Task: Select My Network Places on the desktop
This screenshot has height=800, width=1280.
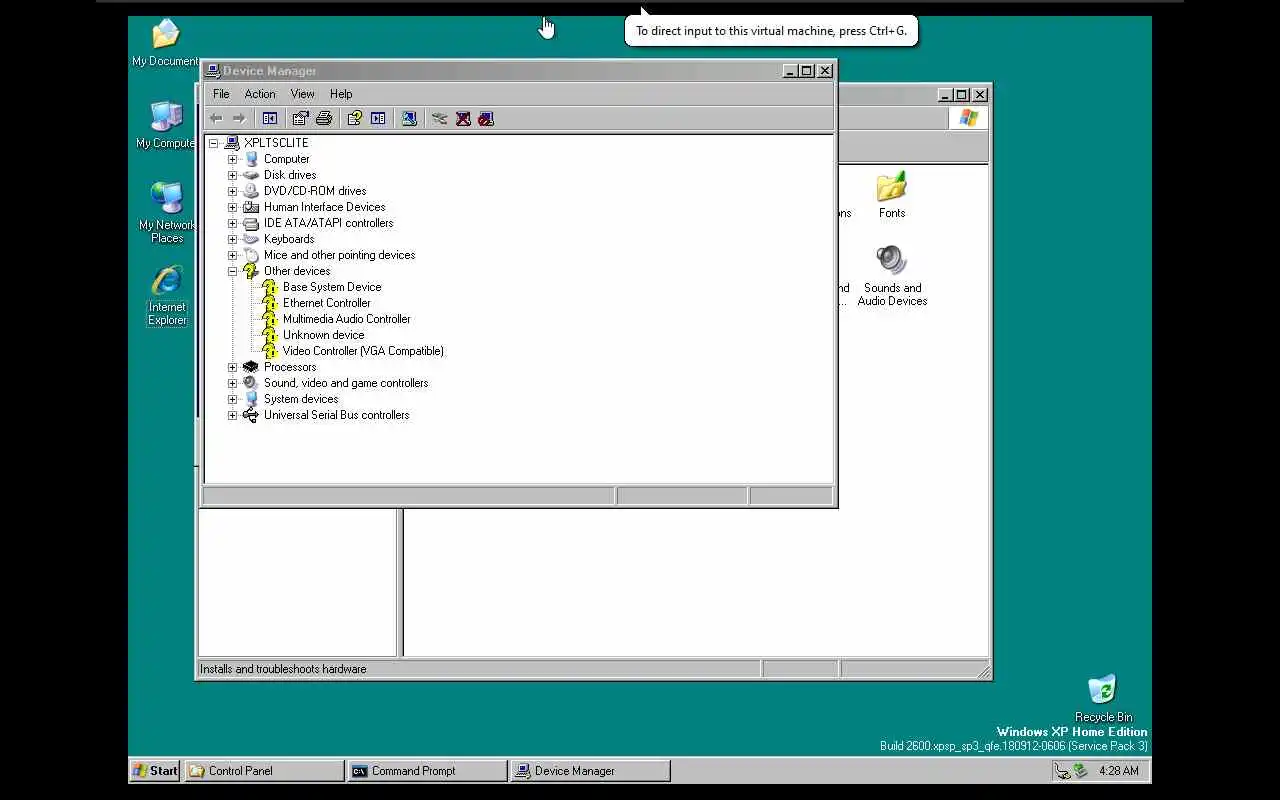Action: pyautogui.click(x=167, y=213)
